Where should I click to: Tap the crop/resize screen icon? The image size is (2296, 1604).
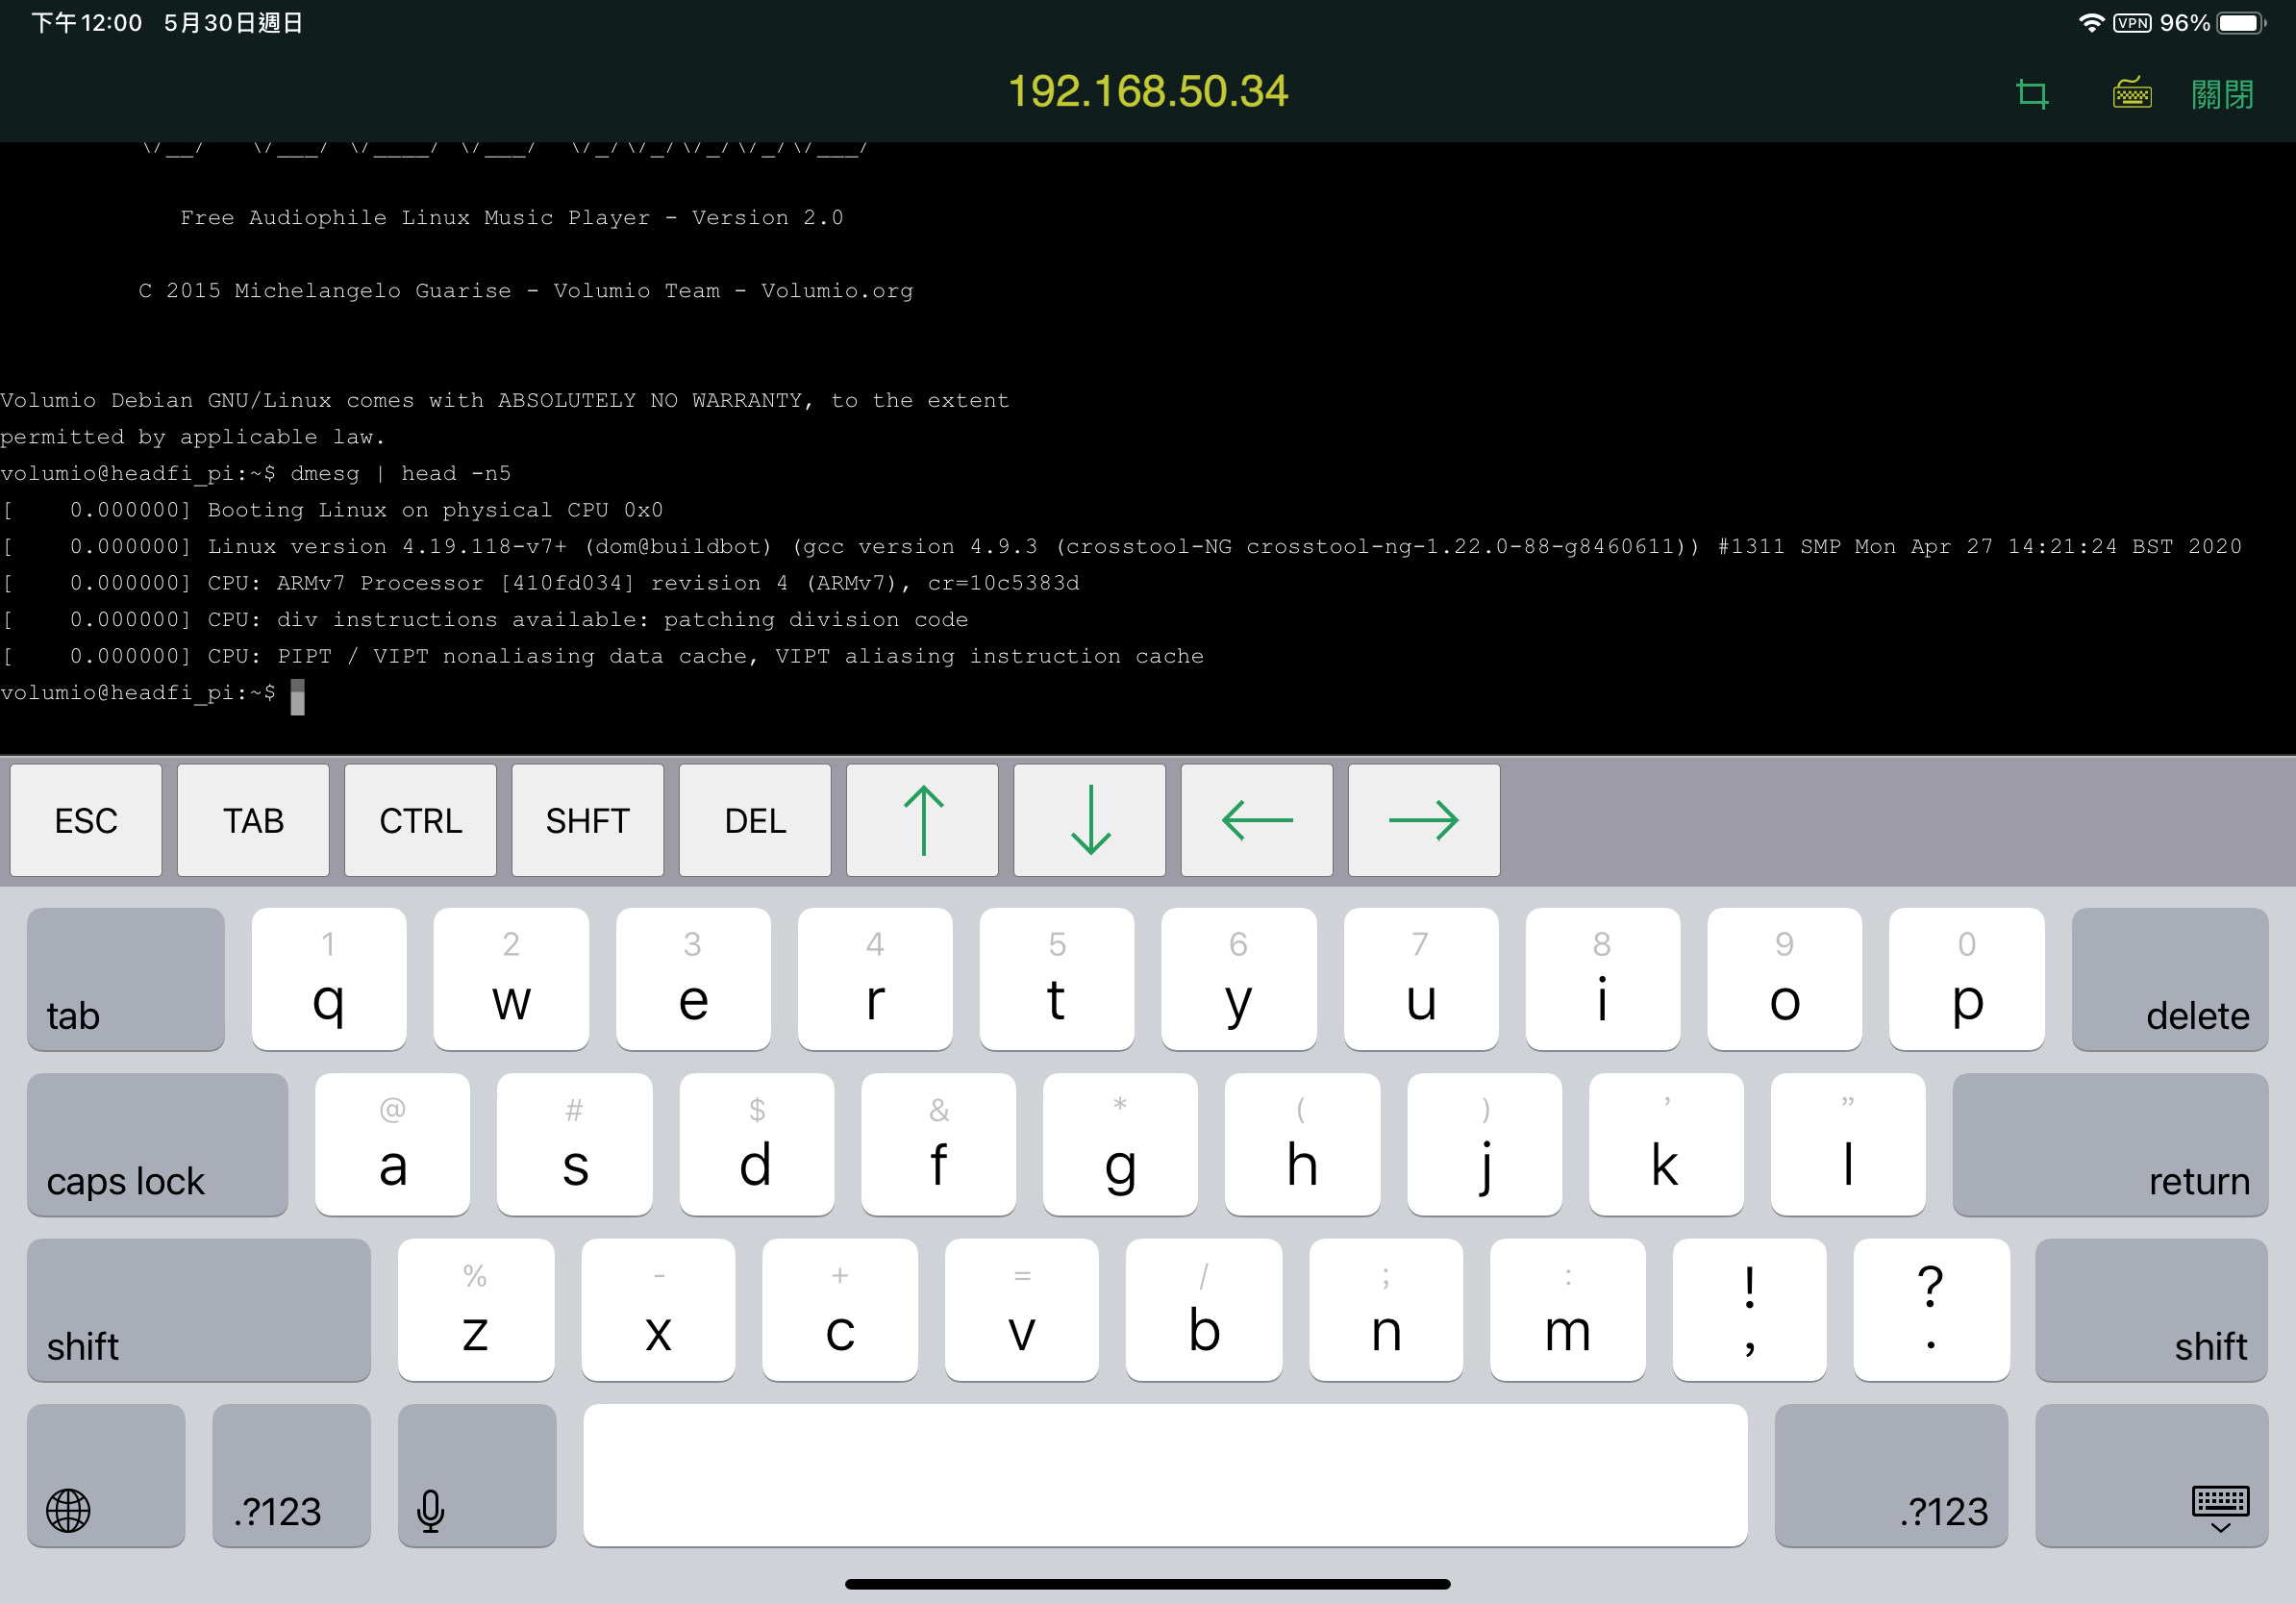click(x=2032, y=94)
